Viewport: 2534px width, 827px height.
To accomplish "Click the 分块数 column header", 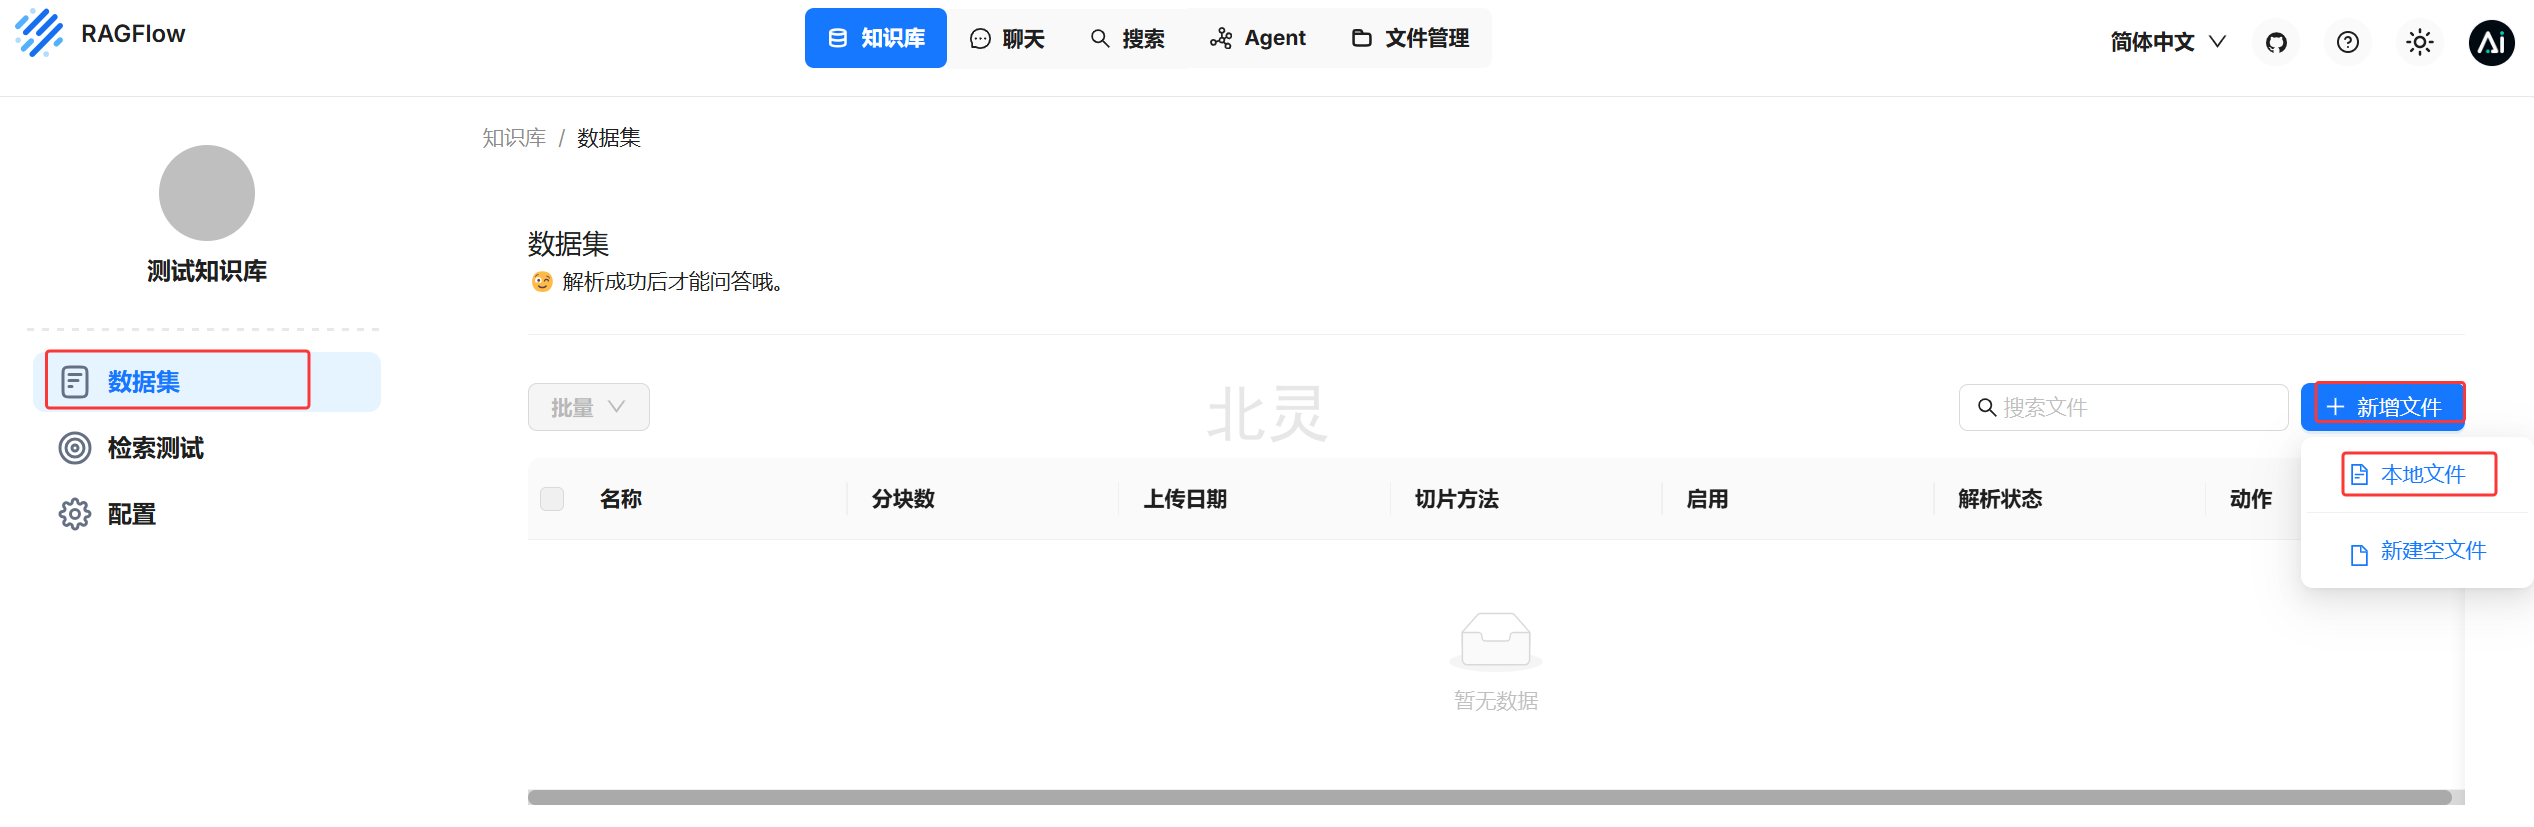I will click(903, 499).
